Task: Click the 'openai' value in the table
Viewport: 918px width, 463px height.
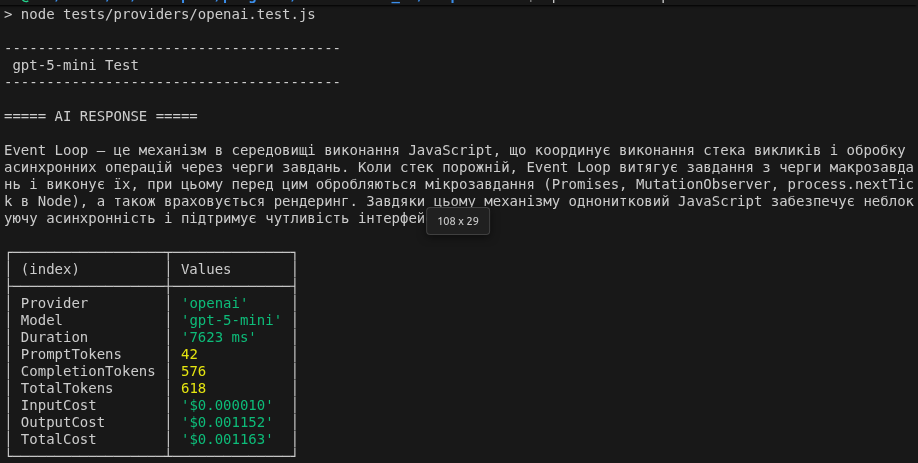Action: pyautogui.click(x=214, y=303)
